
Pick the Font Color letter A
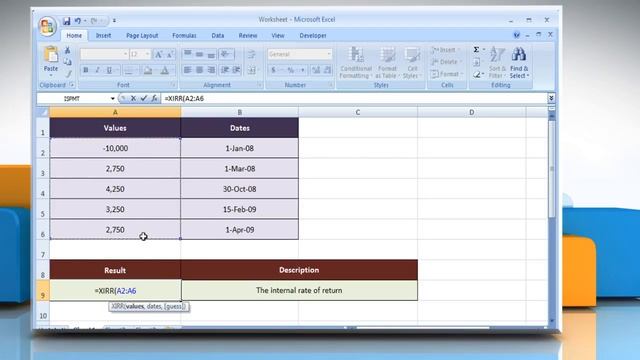tap(164, 71)
